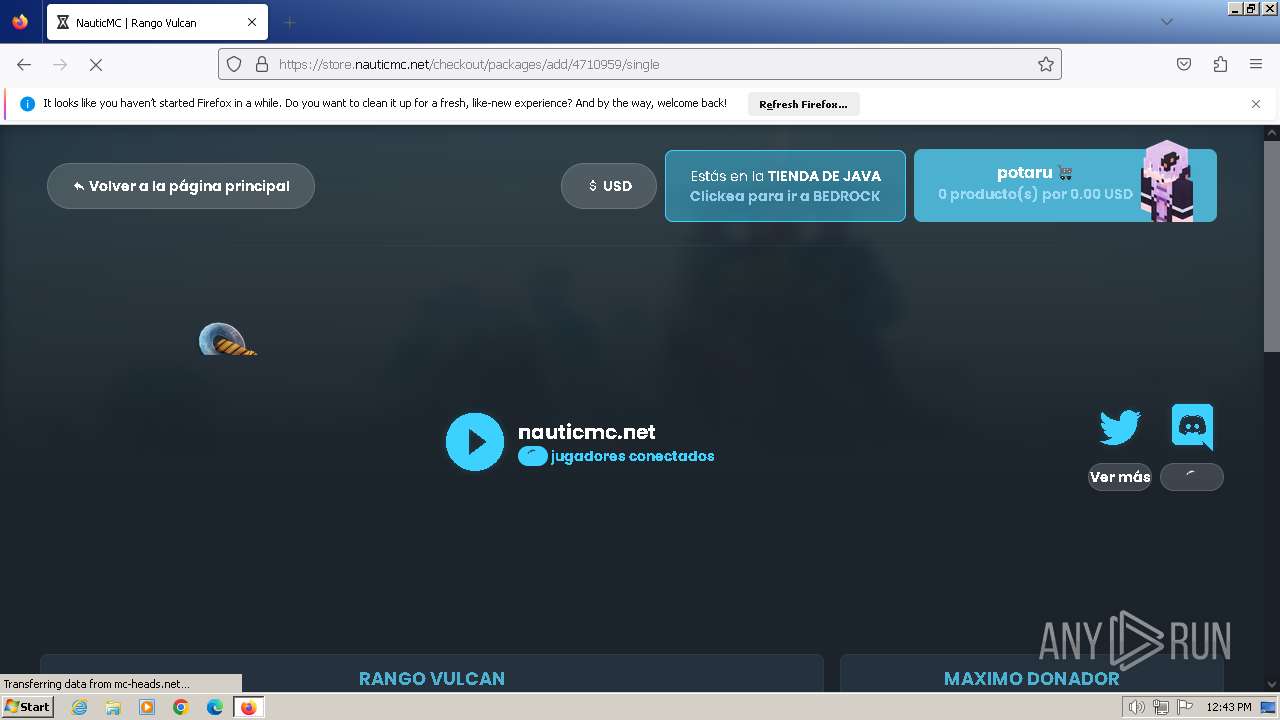Image resolution: width=1280 pixels, height=720 pixels.
Task: Open the Save to Pocket icon
Action: [x=1184, y=64]
